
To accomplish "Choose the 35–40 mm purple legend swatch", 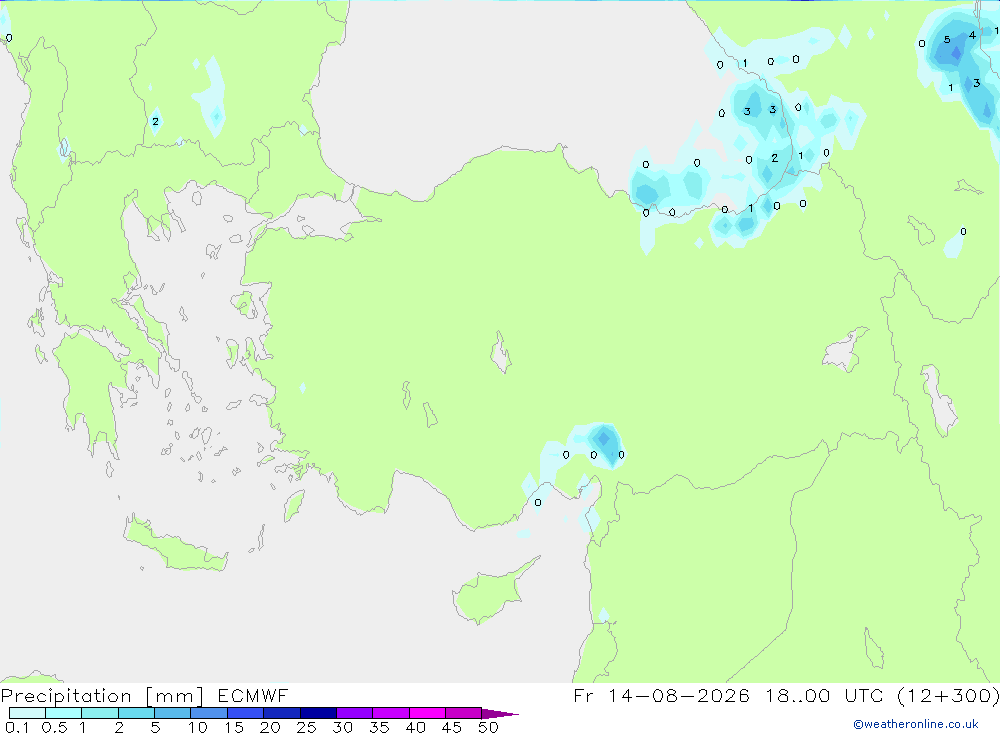I will 390,713.
